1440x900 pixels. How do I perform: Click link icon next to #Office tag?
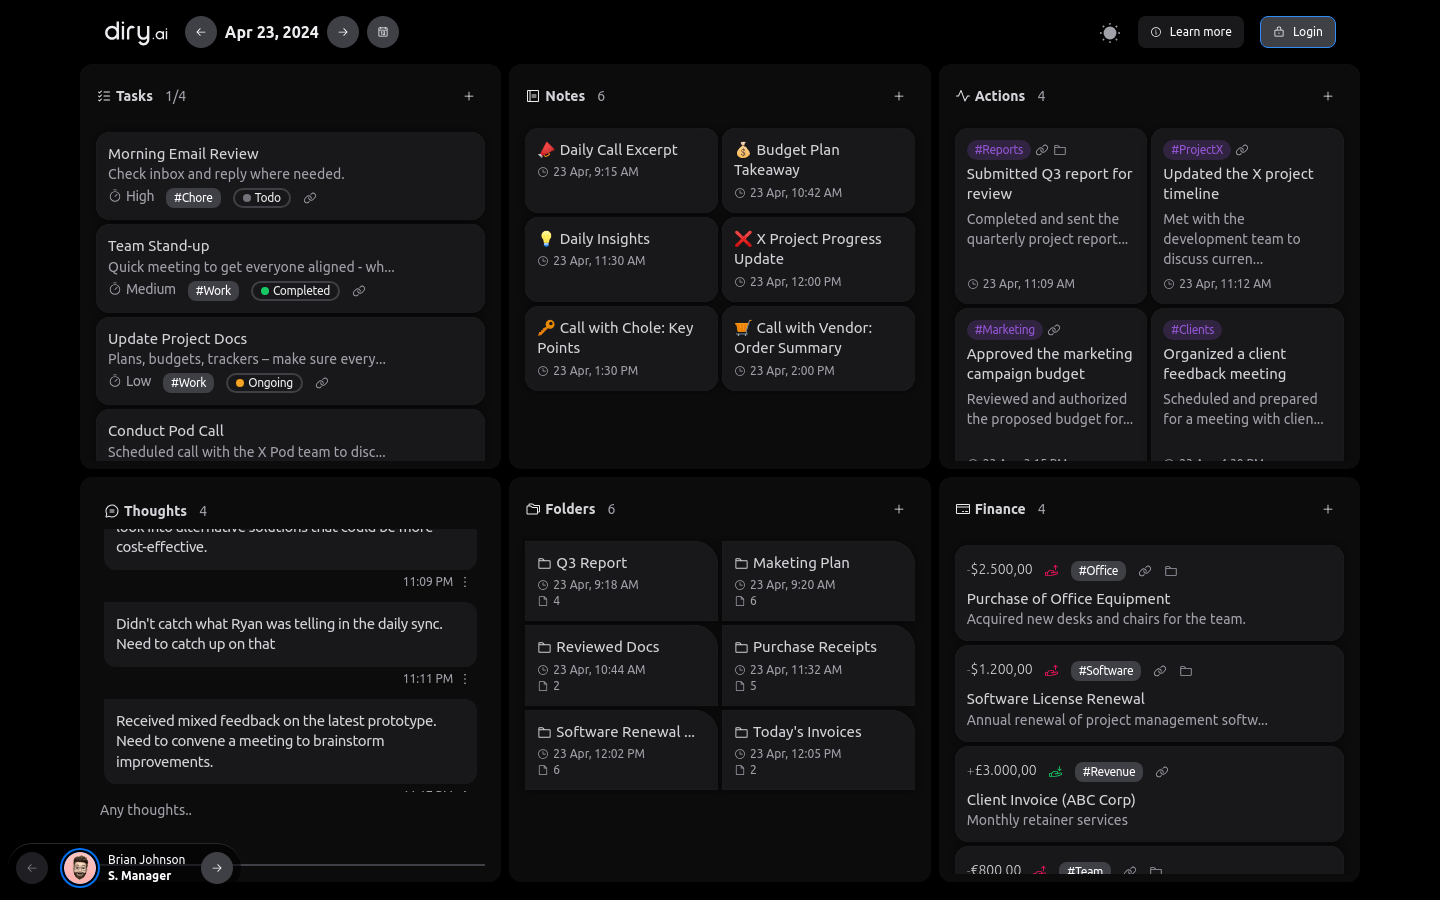[x=1145, y=571]
